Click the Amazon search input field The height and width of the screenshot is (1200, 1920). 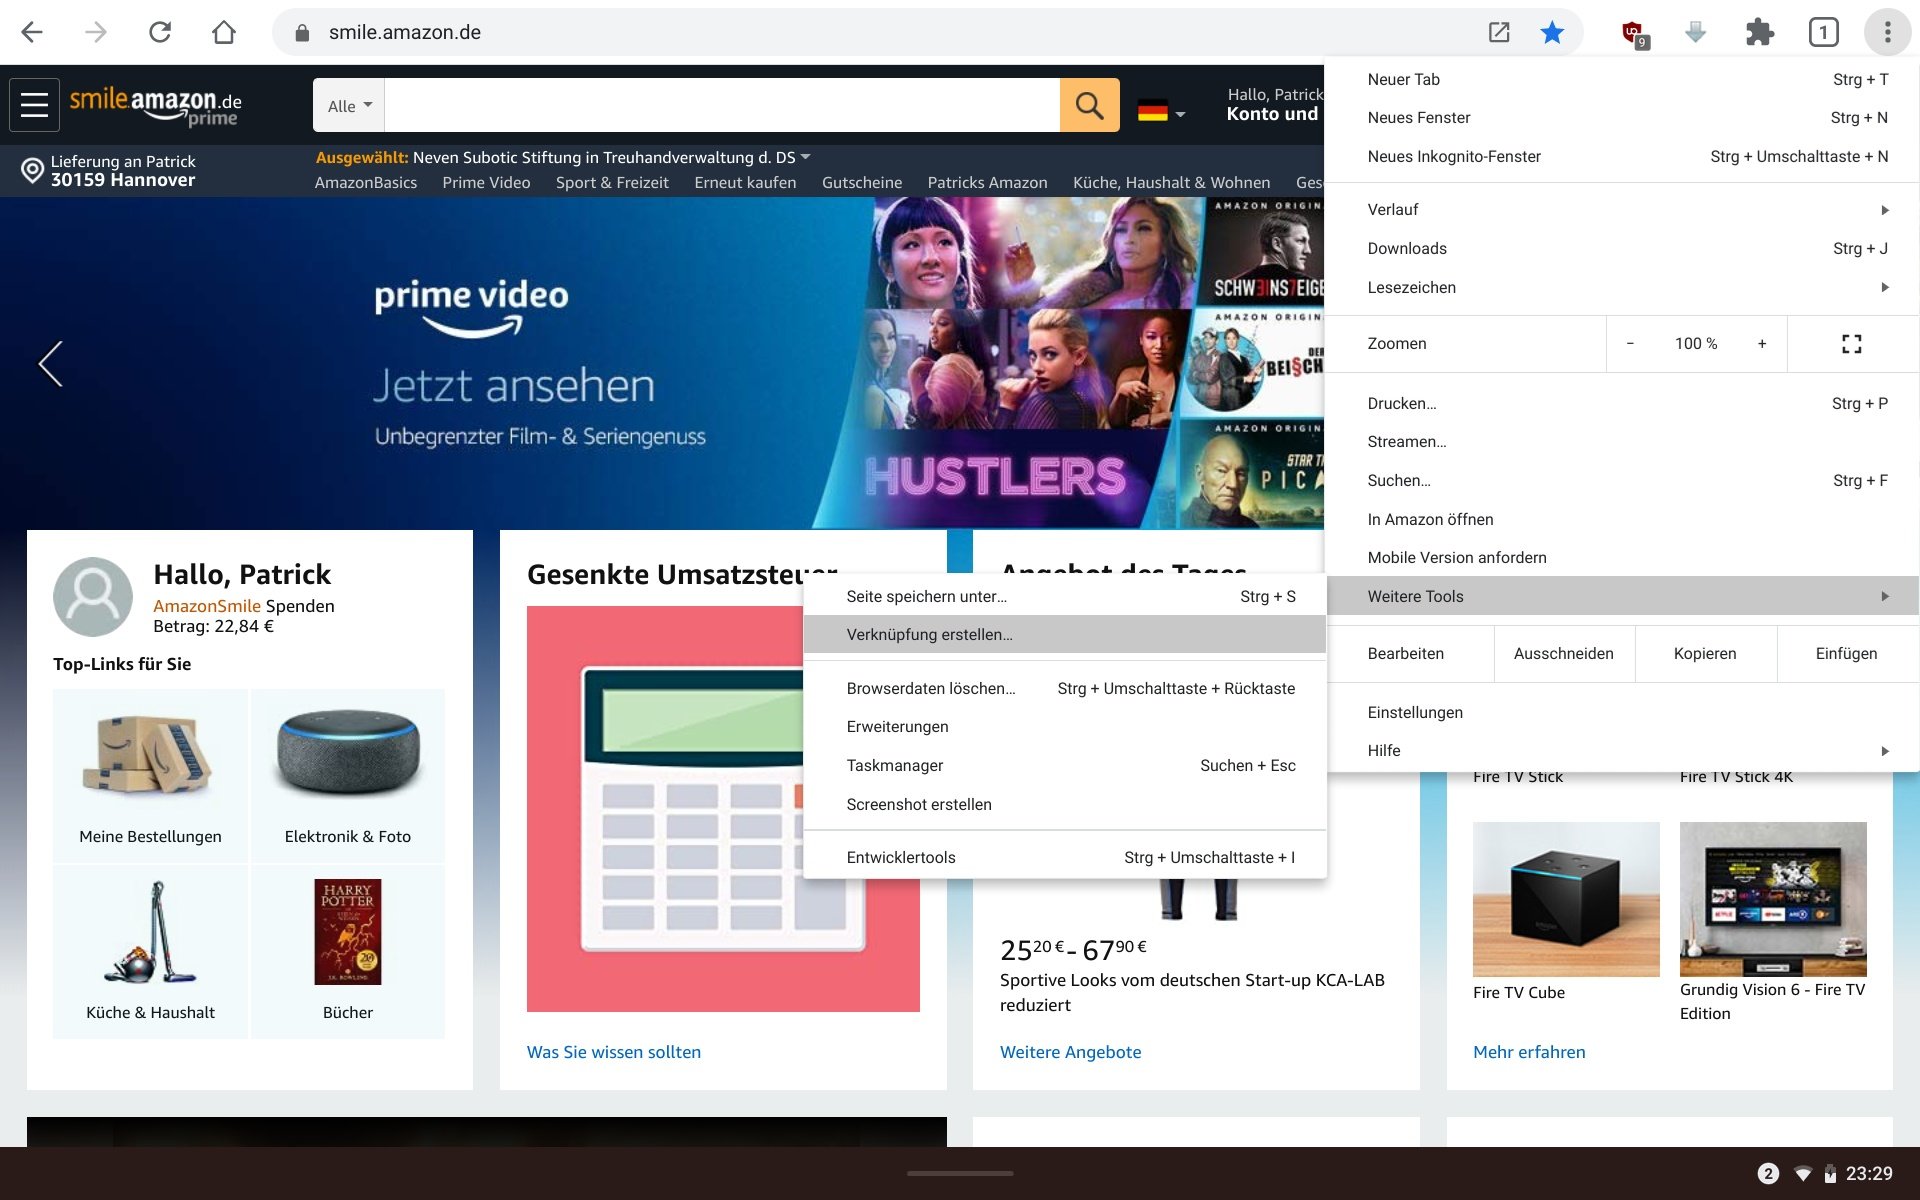[x=722, y=105]
